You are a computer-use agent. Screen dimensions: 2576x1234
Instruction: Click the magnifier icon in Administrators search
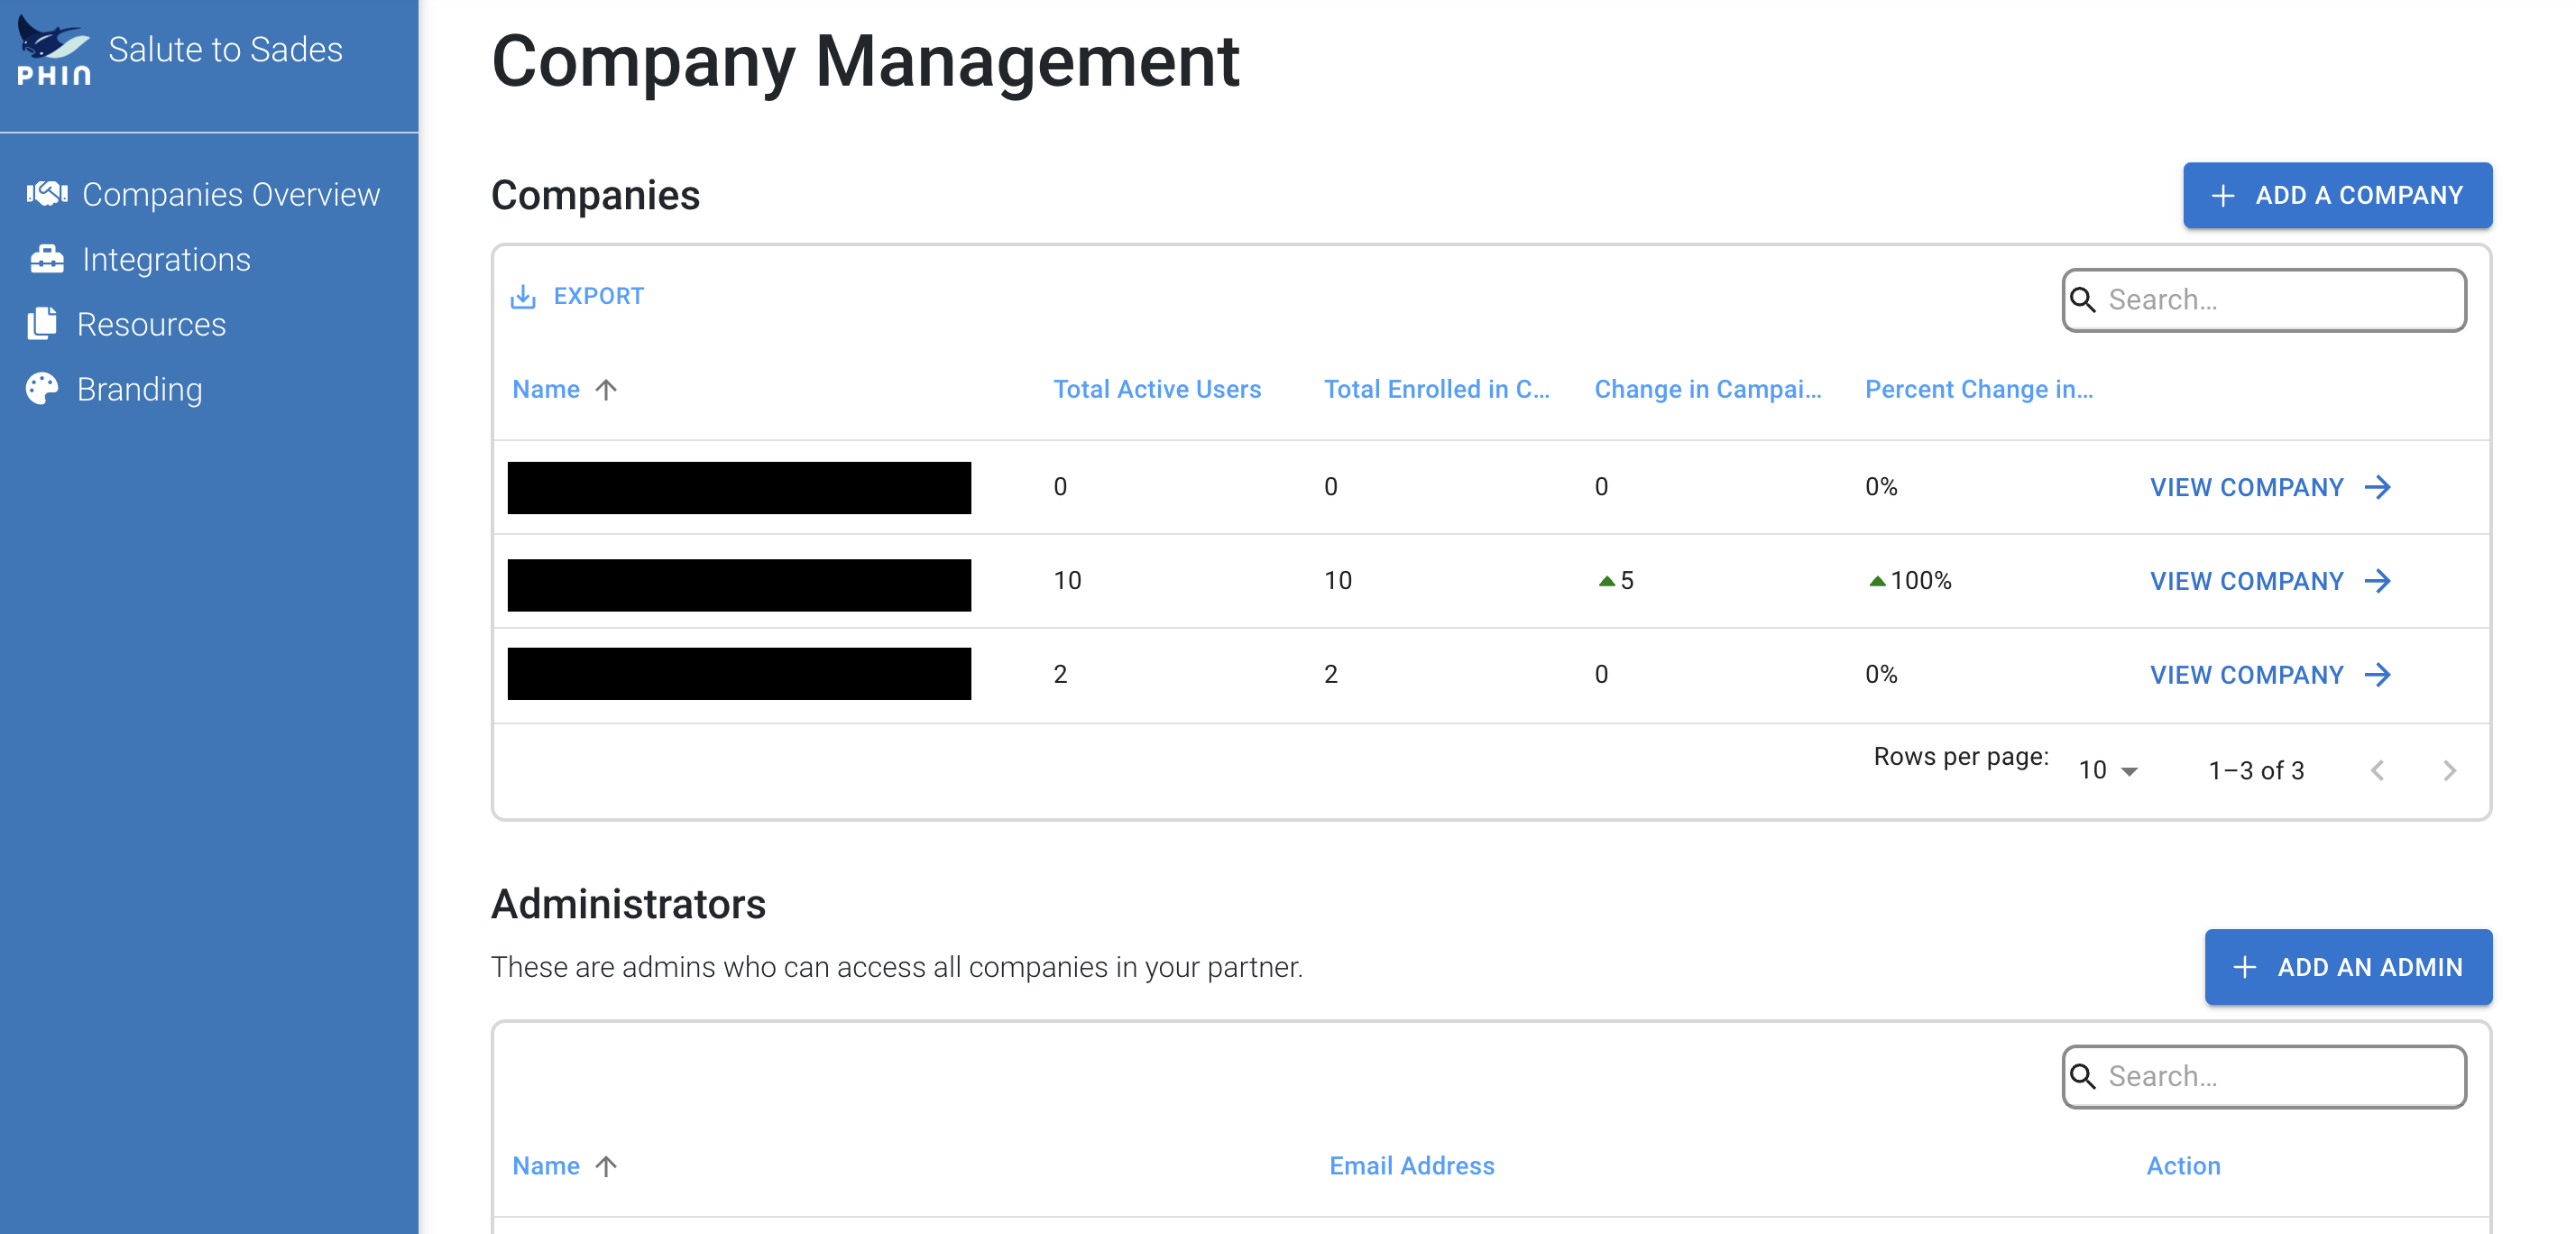pos(2083,1076)
